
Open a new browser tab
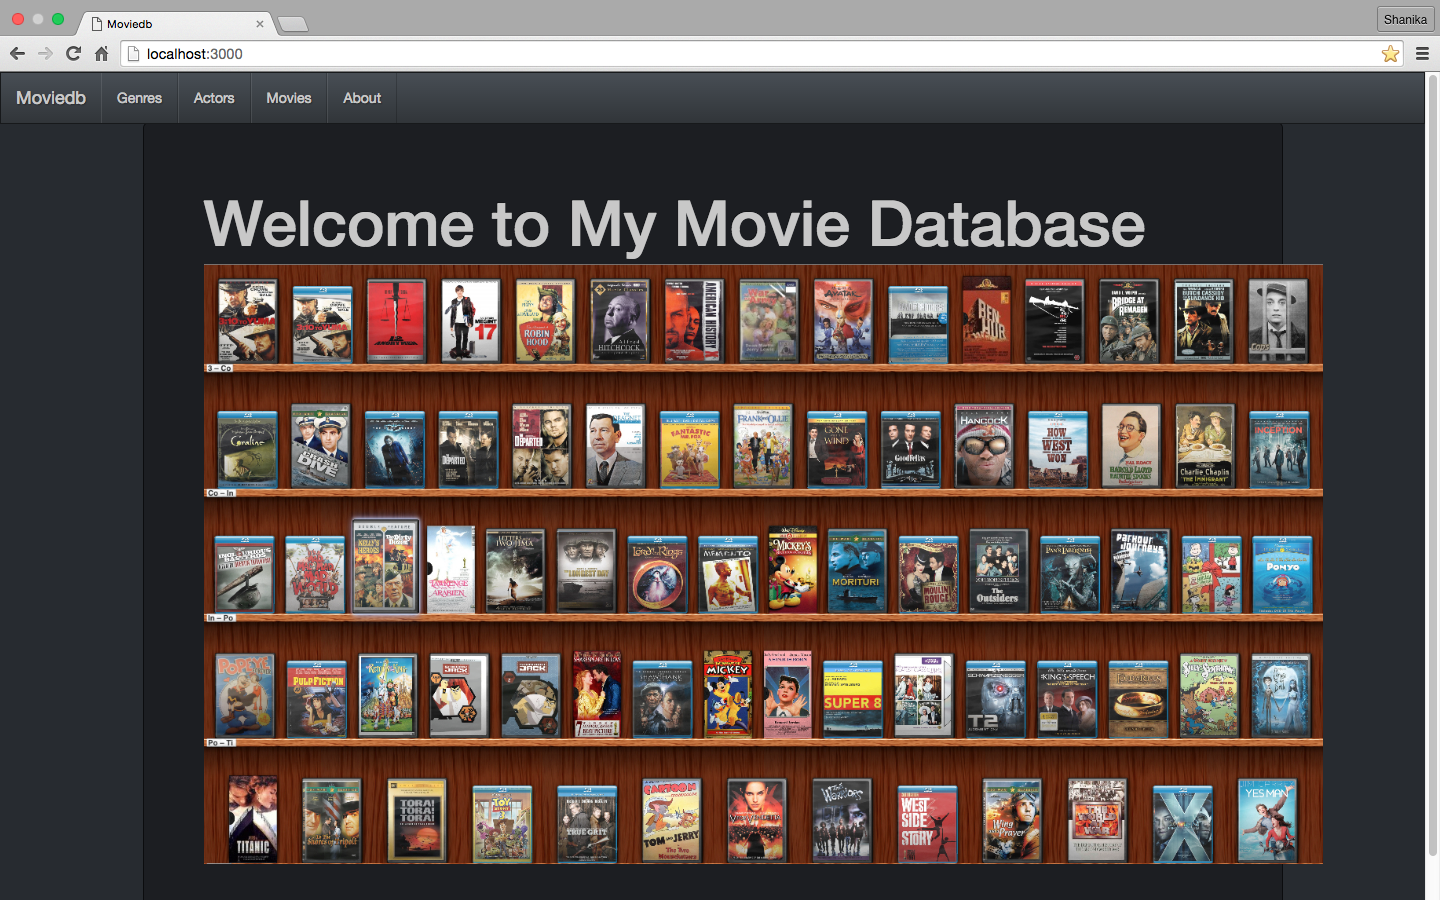point(292,24)
